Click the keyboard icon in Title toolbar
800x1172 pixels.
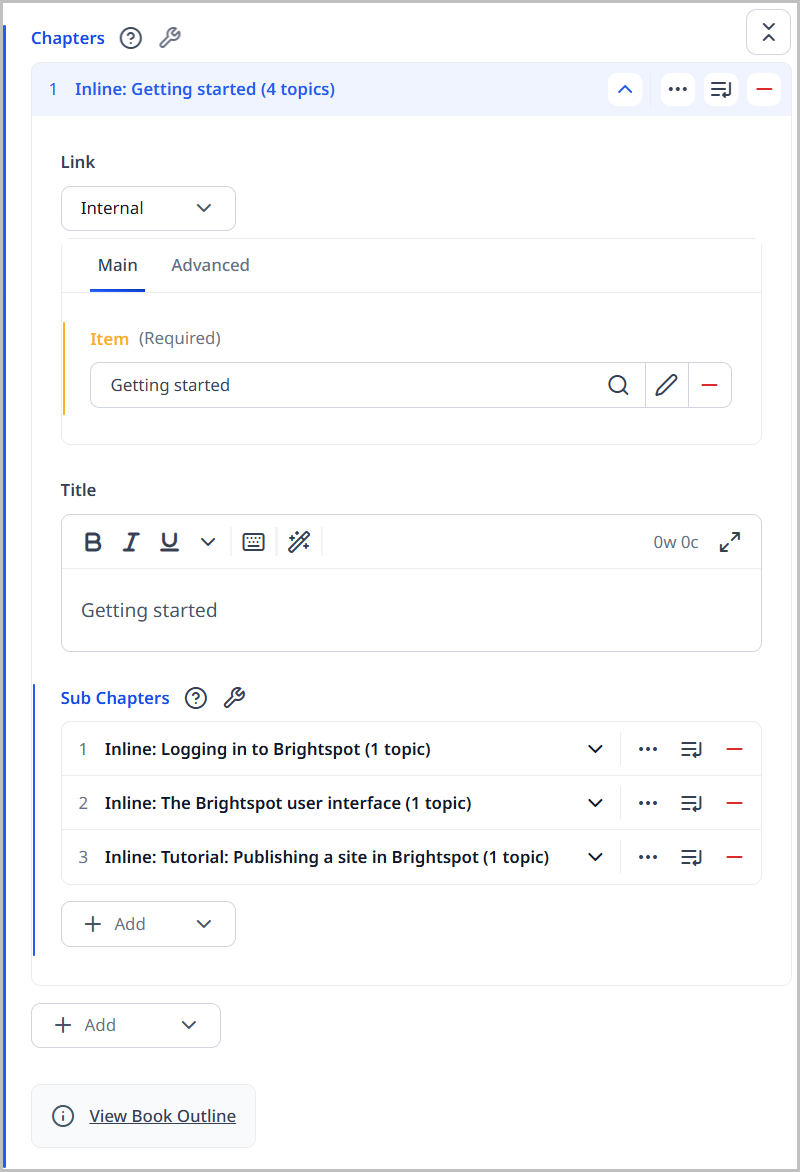pos(254,542)
